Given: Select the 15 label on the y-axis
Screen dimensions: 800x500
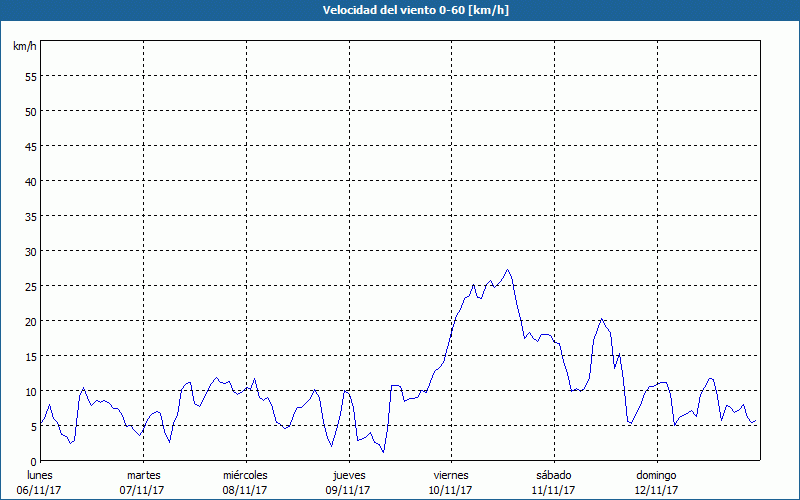Looking at the screenshot, I should coord(30,356).
